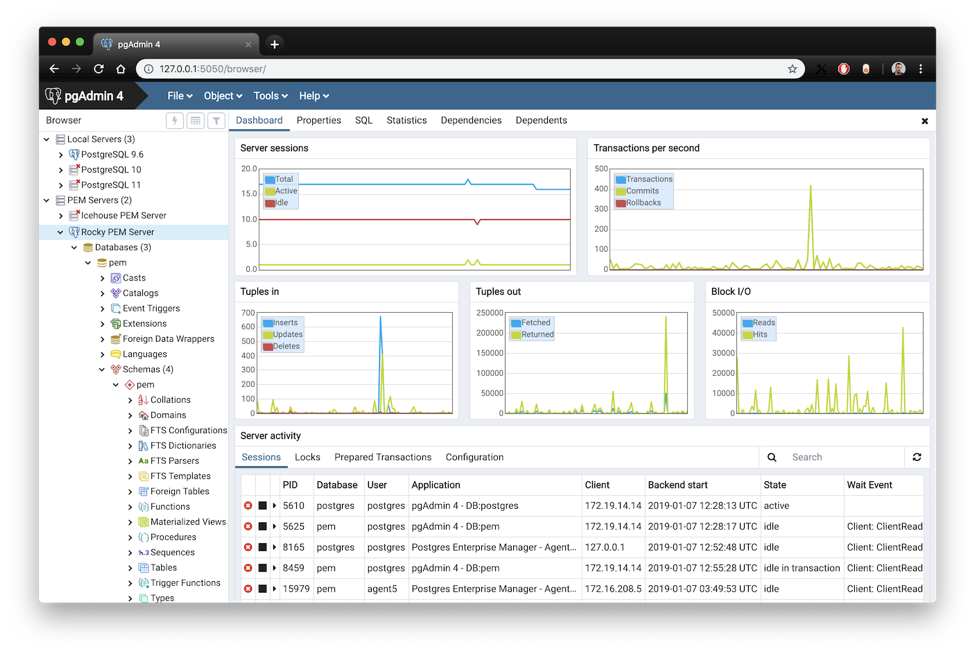Switch to the Locks tab
The height and width of the screenshot is (652, 974).
coord(308,457)
